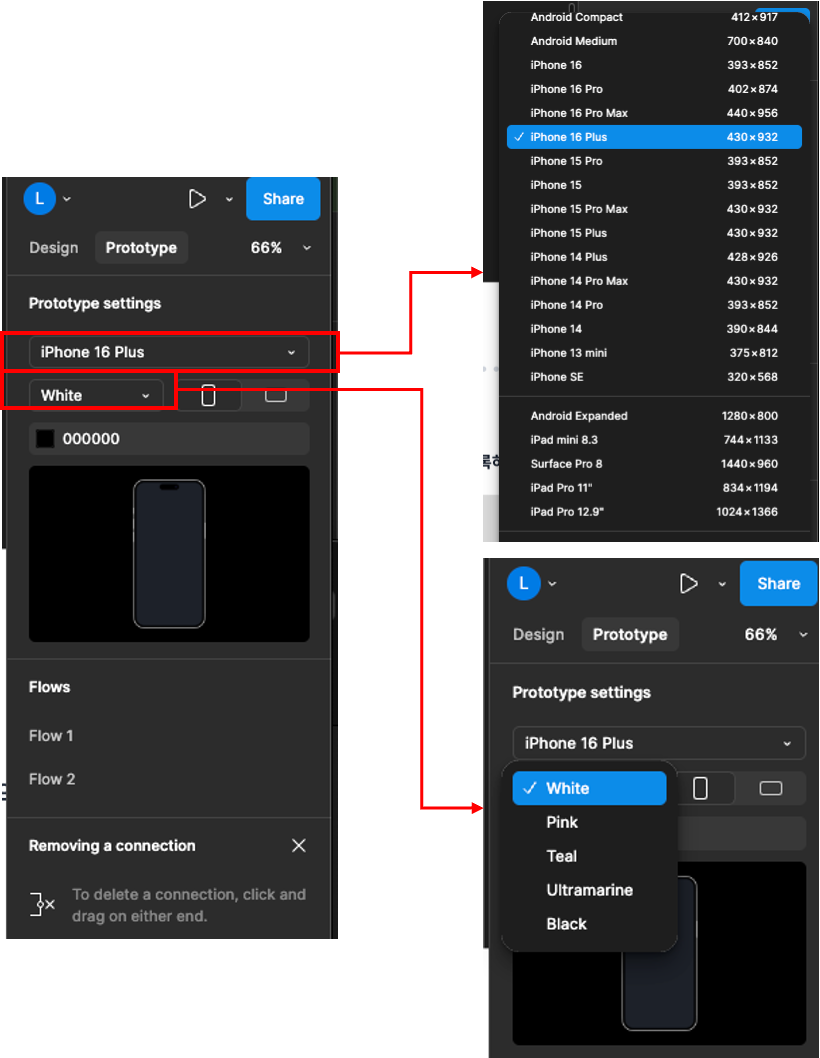The width and height of the screenshot is (820, 1058).
Task: Select Flow 2 in Flows list
Action: click(x=52, y=779)
